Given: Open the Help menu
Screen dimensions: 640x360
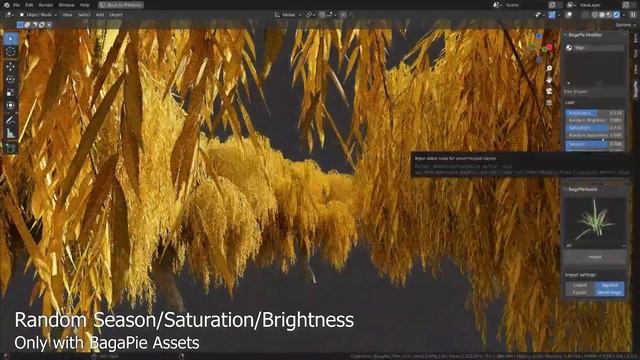Looking at the screenshot, I should tap(84, 5).
